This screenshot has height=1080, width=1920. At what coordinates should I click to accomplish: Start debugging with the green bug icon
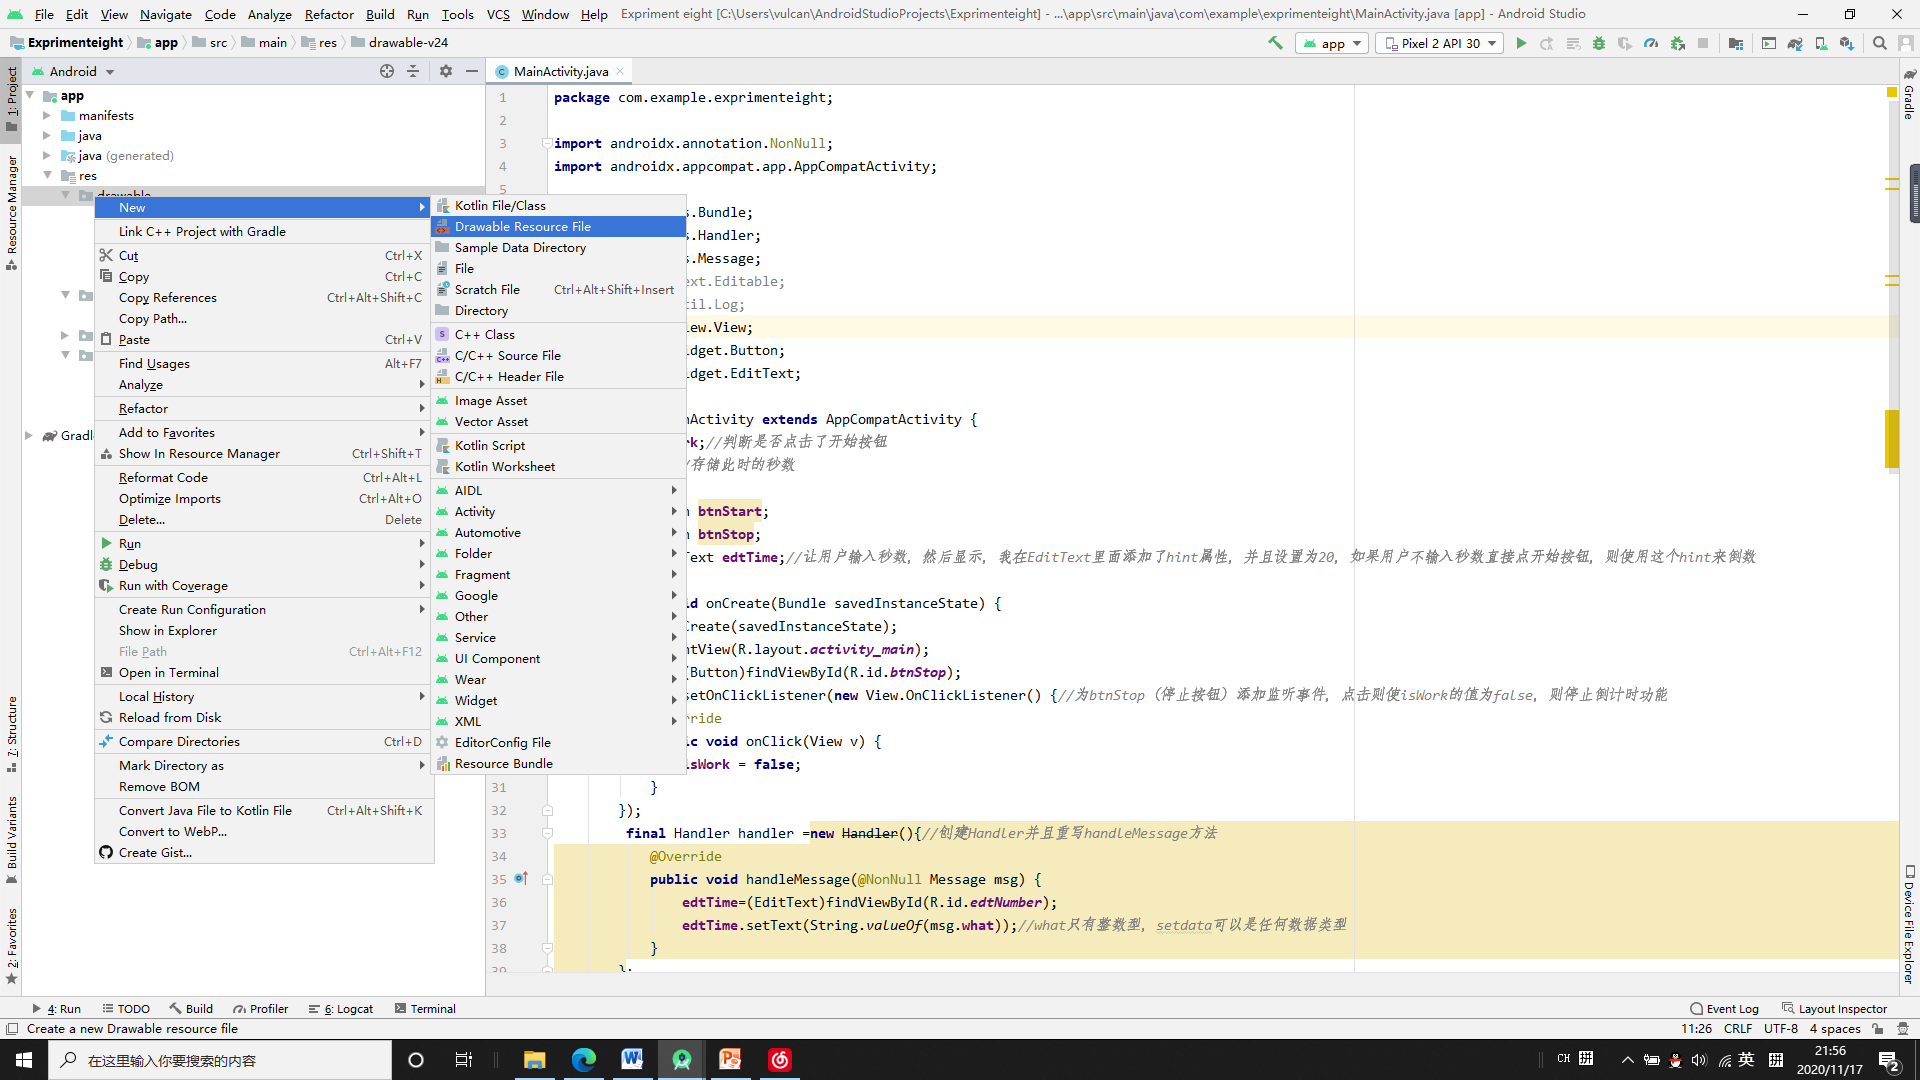1599,43
